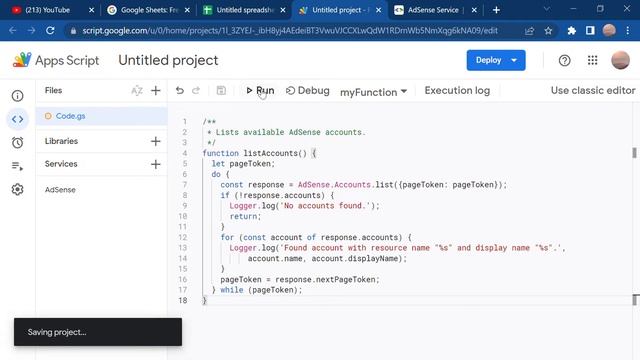Switch to the Untitled spreadsheet tab
This screenshot has height=360, width=640.
click(x=244, y=10)
